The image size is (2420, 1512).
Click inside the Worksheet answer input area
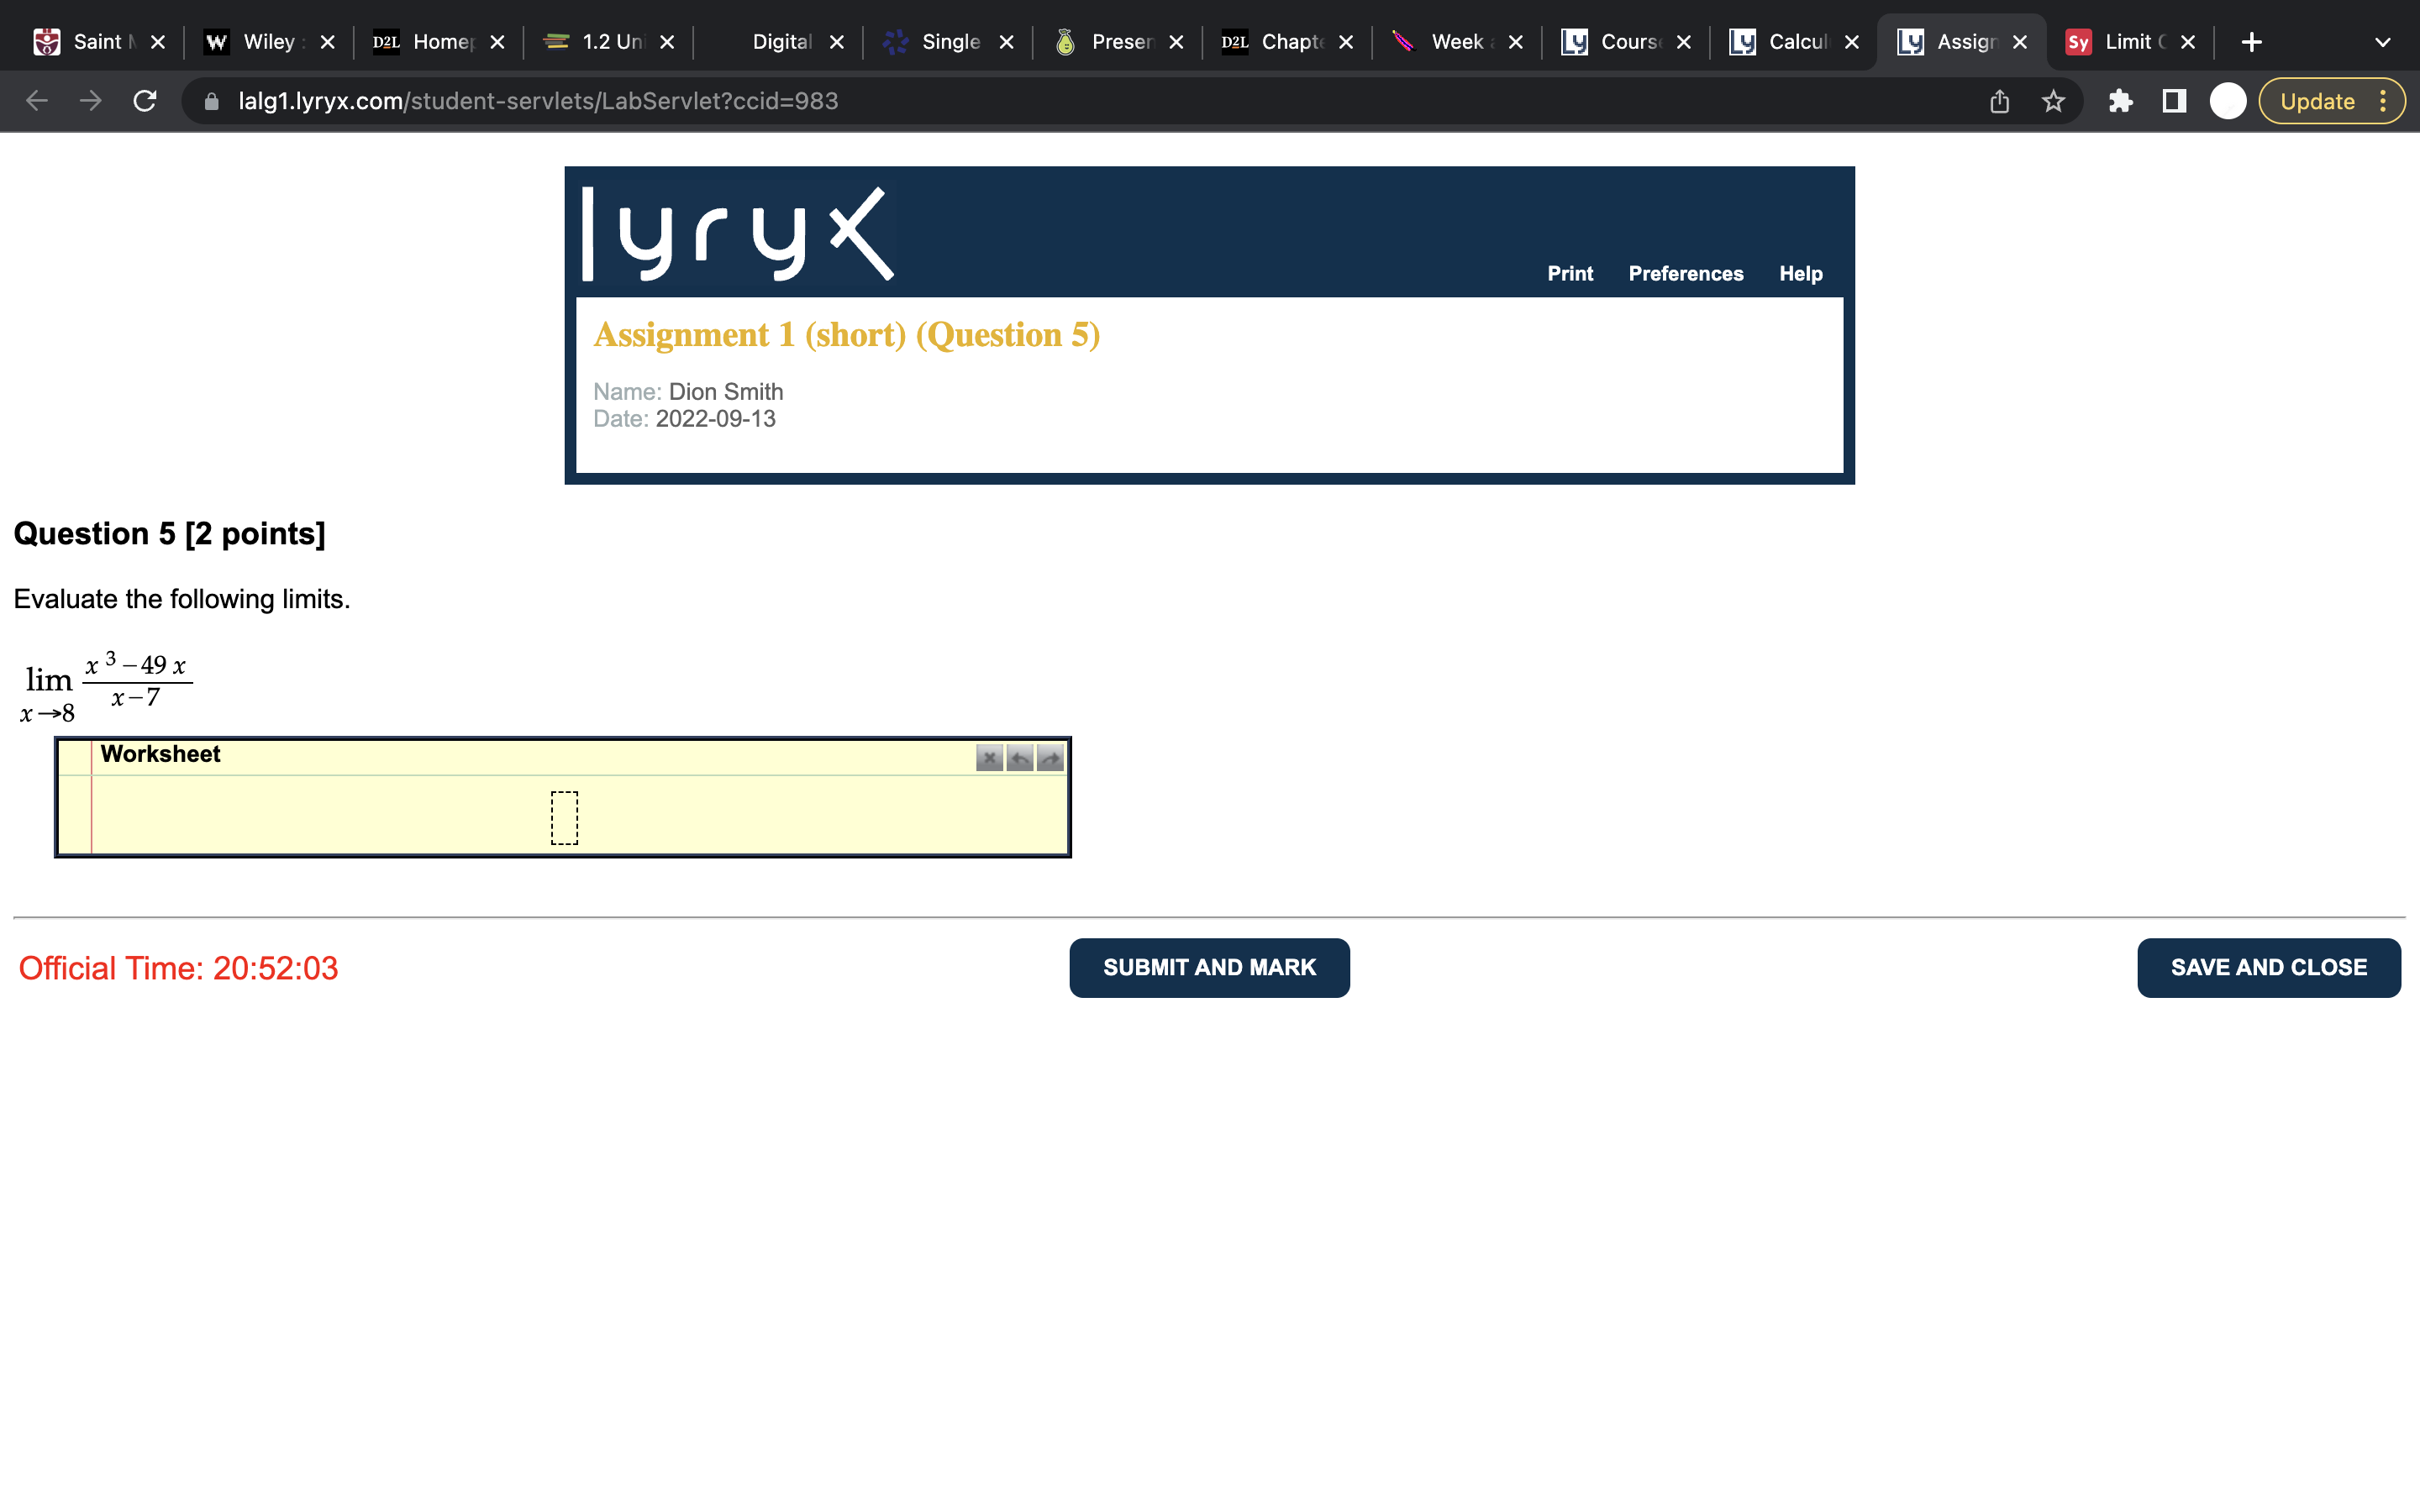tap(564, 817)
